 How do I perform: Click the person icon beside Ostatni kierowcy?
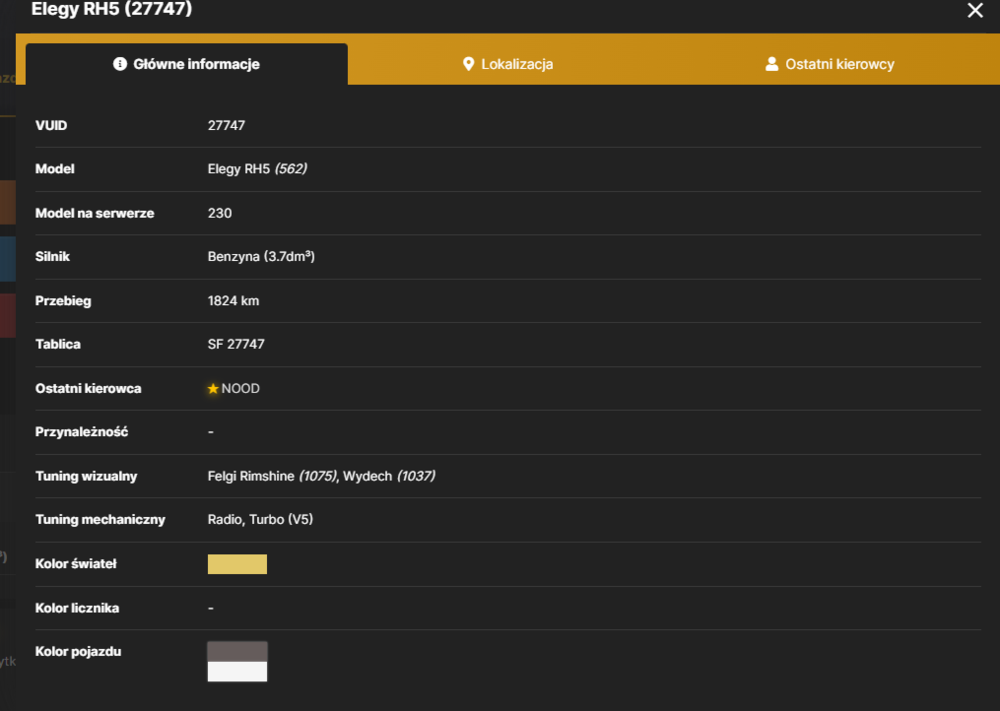pos(772,64)
